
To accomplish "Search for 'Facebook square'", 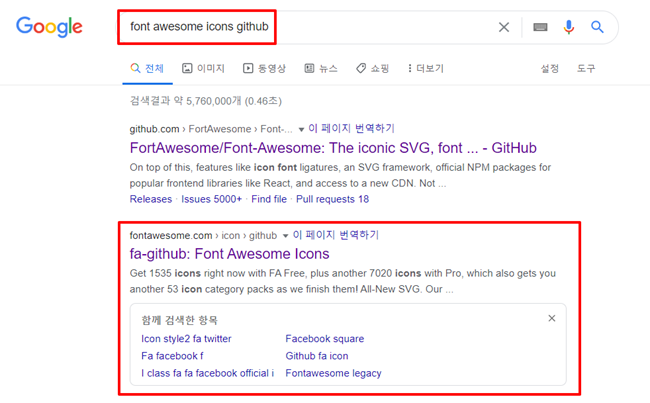I will click(325, 339).
